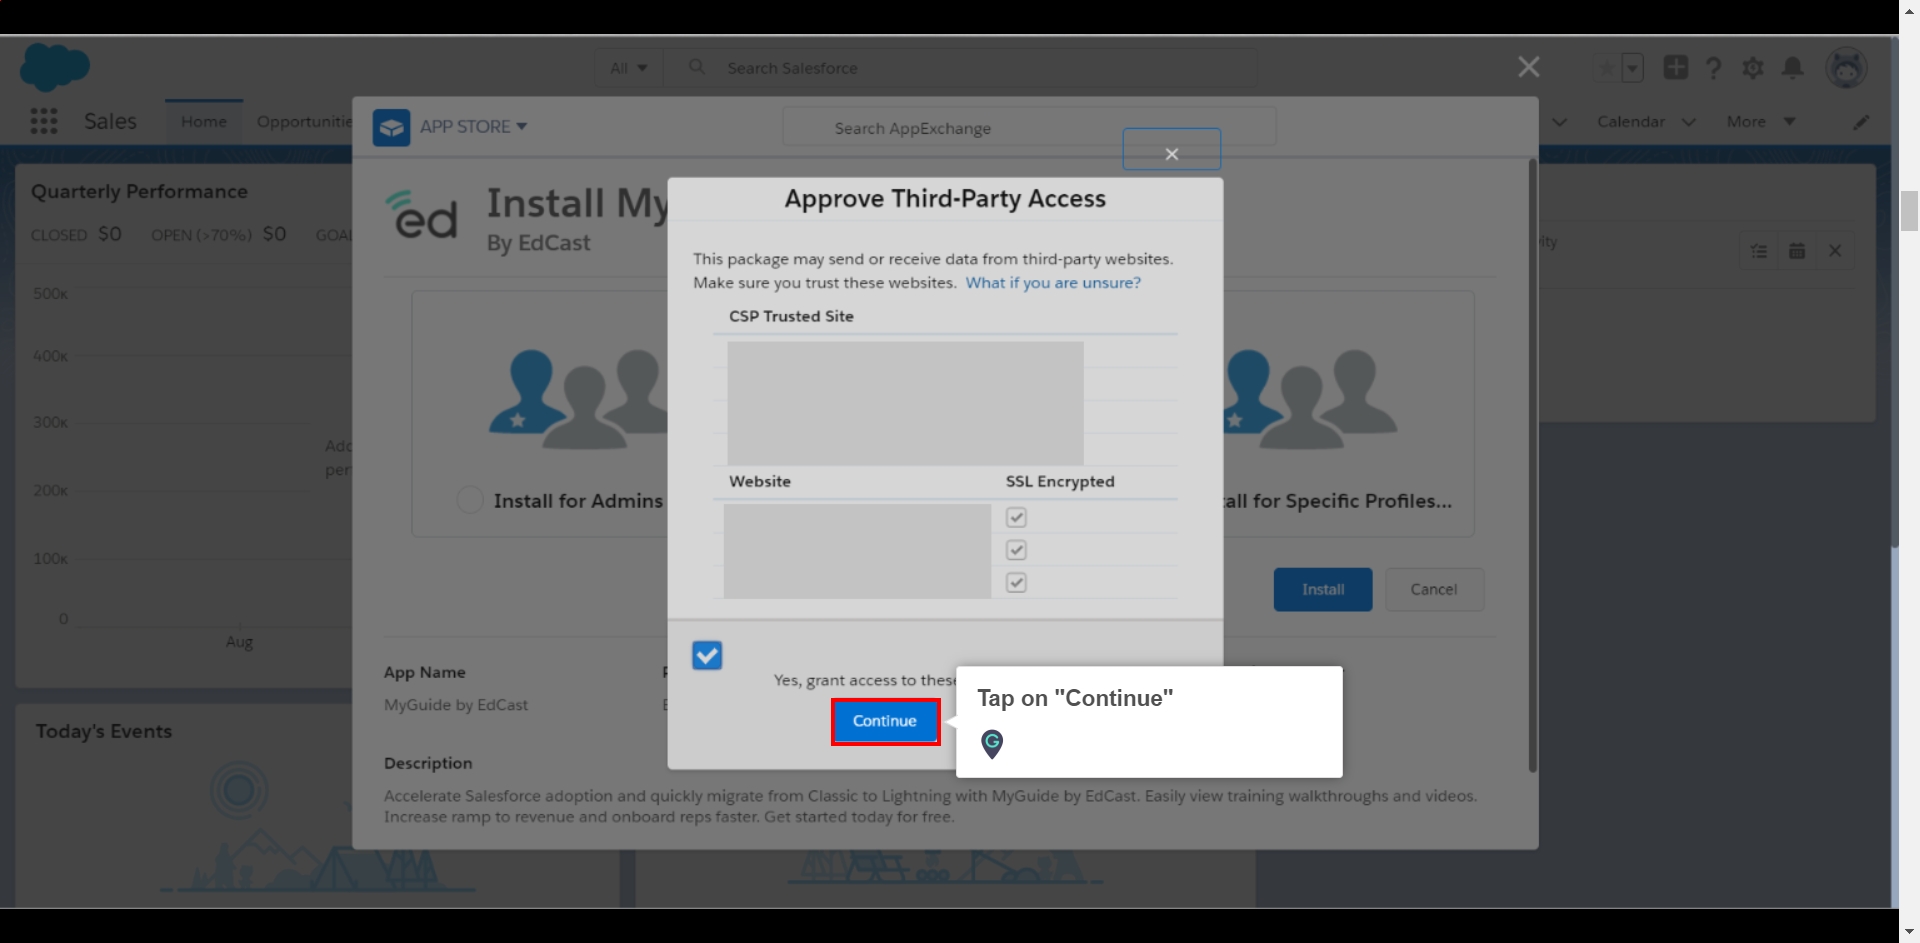Viewport: 1920px width, 943px height.
Task: Click the 'SSL Encrypted' column header
Action: 1060,481
